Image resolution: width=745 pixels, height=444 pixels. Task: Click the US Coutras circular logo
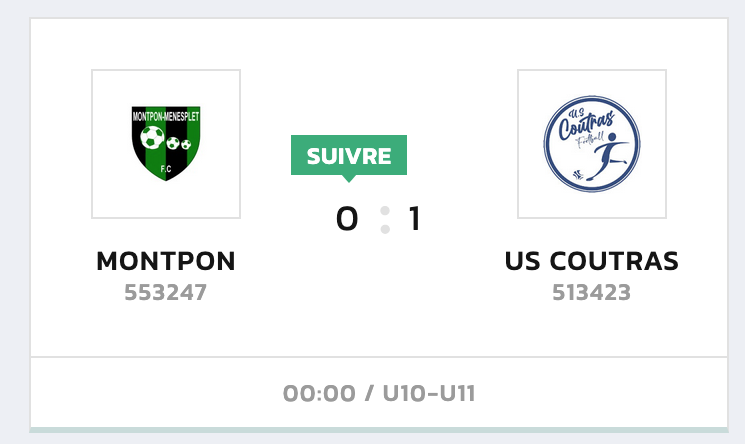(592, 143)
